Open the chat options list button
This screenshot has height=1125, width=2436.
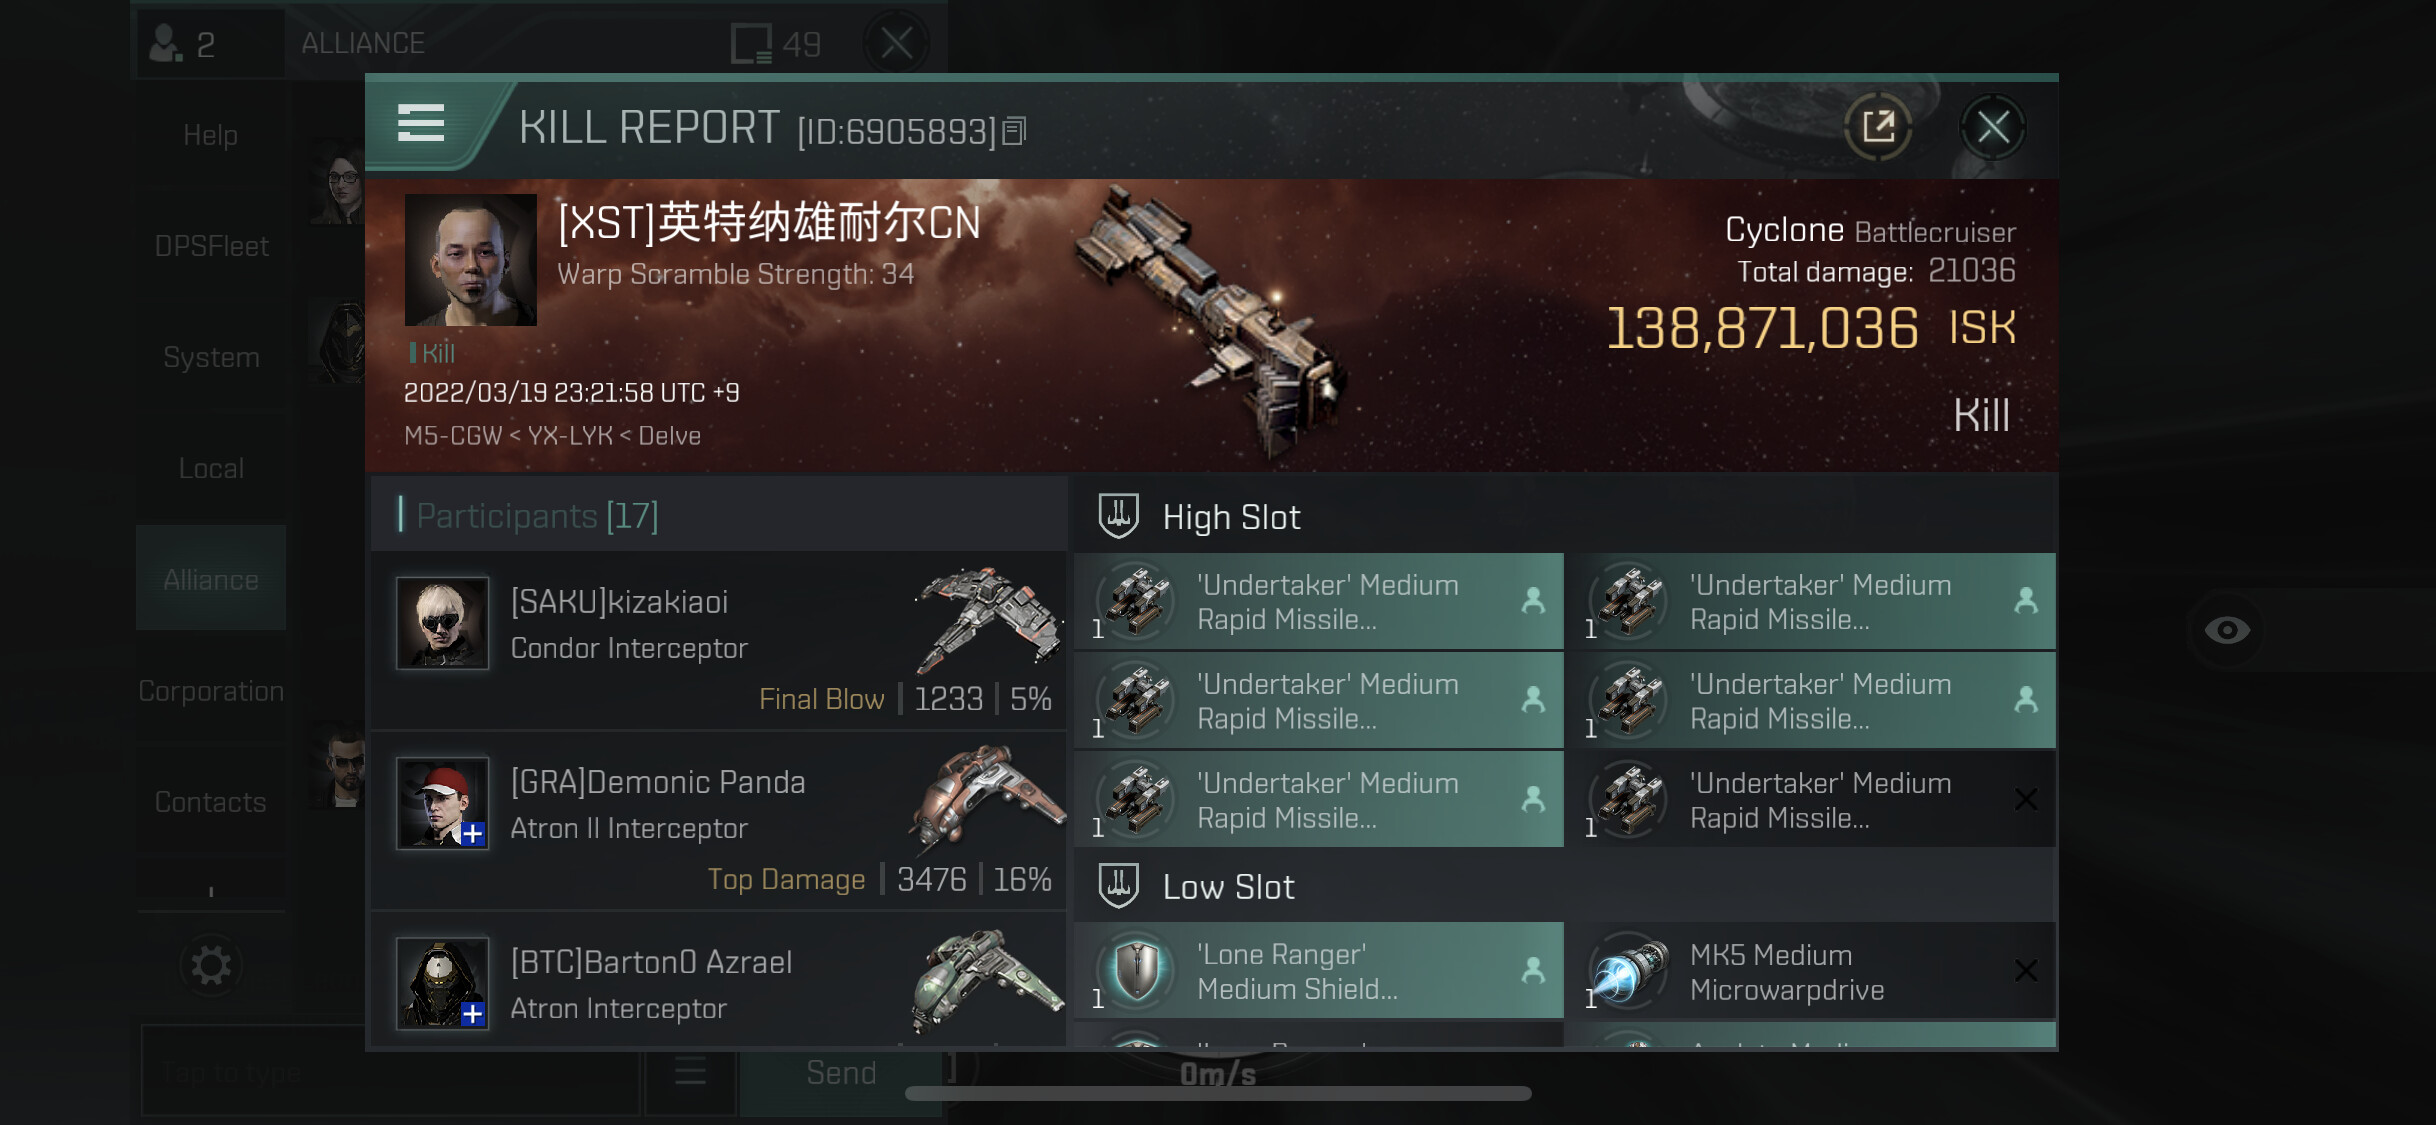coord(690,1072)
